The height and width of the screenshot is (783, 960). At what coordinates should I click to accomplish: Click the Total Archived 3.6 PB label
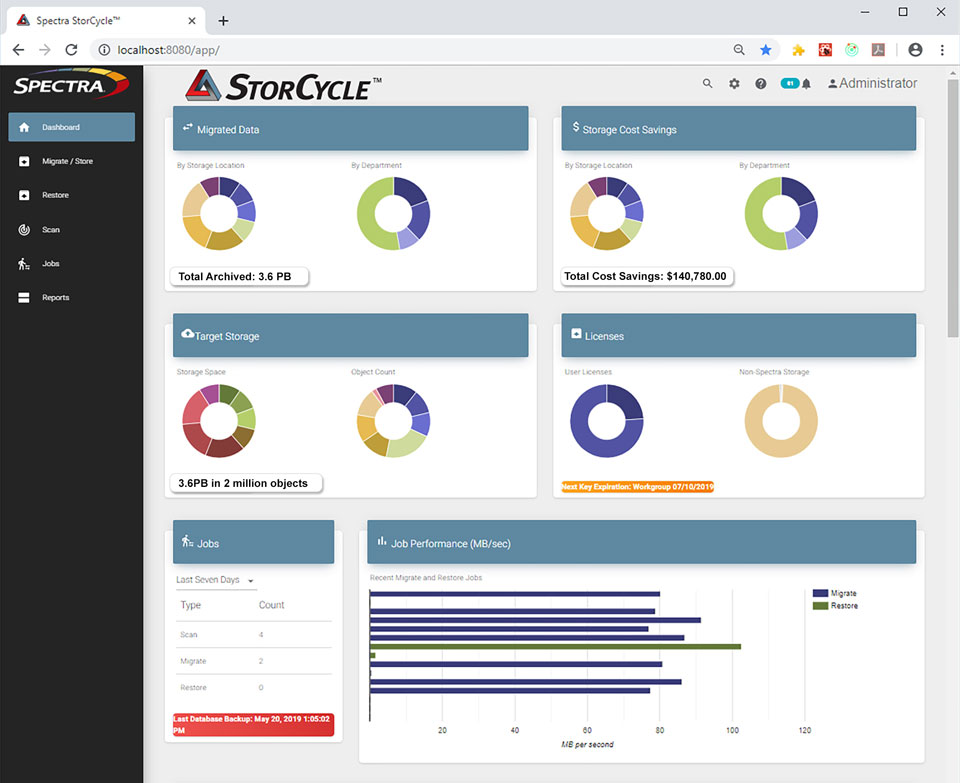coord(239,277)
